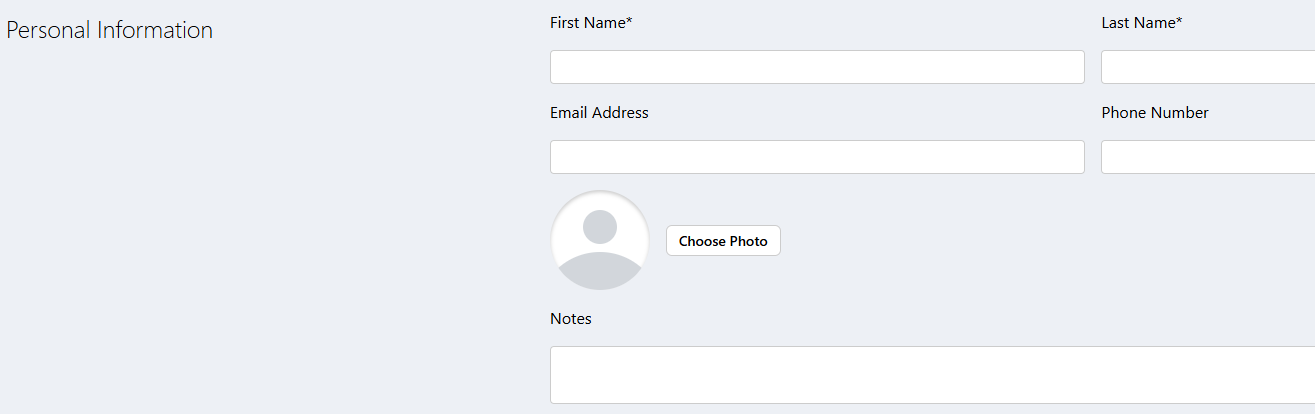Select the Email Address input box
Image resolution: width=1315 pixels, height=414 pixels.
817,157
